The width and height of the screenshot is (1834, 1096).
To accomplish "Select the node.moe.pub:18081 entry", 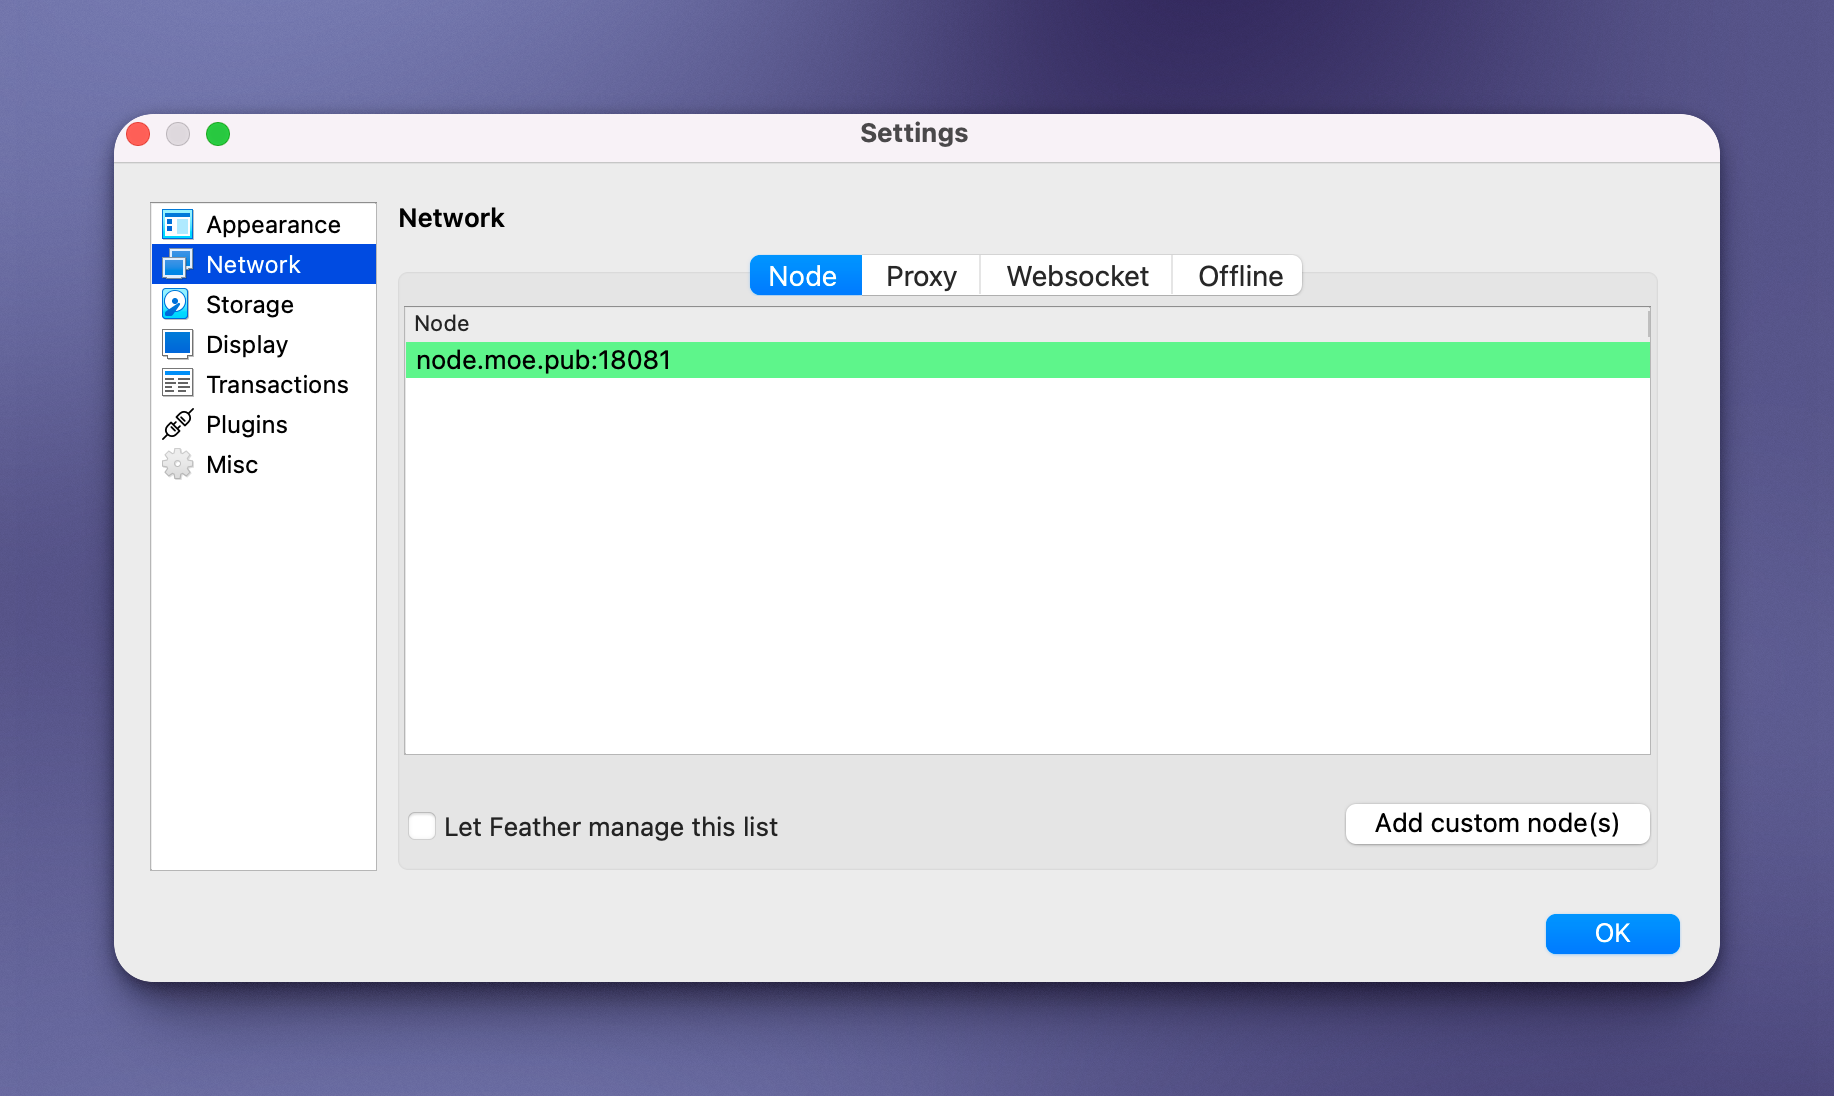I will (543, 360).
